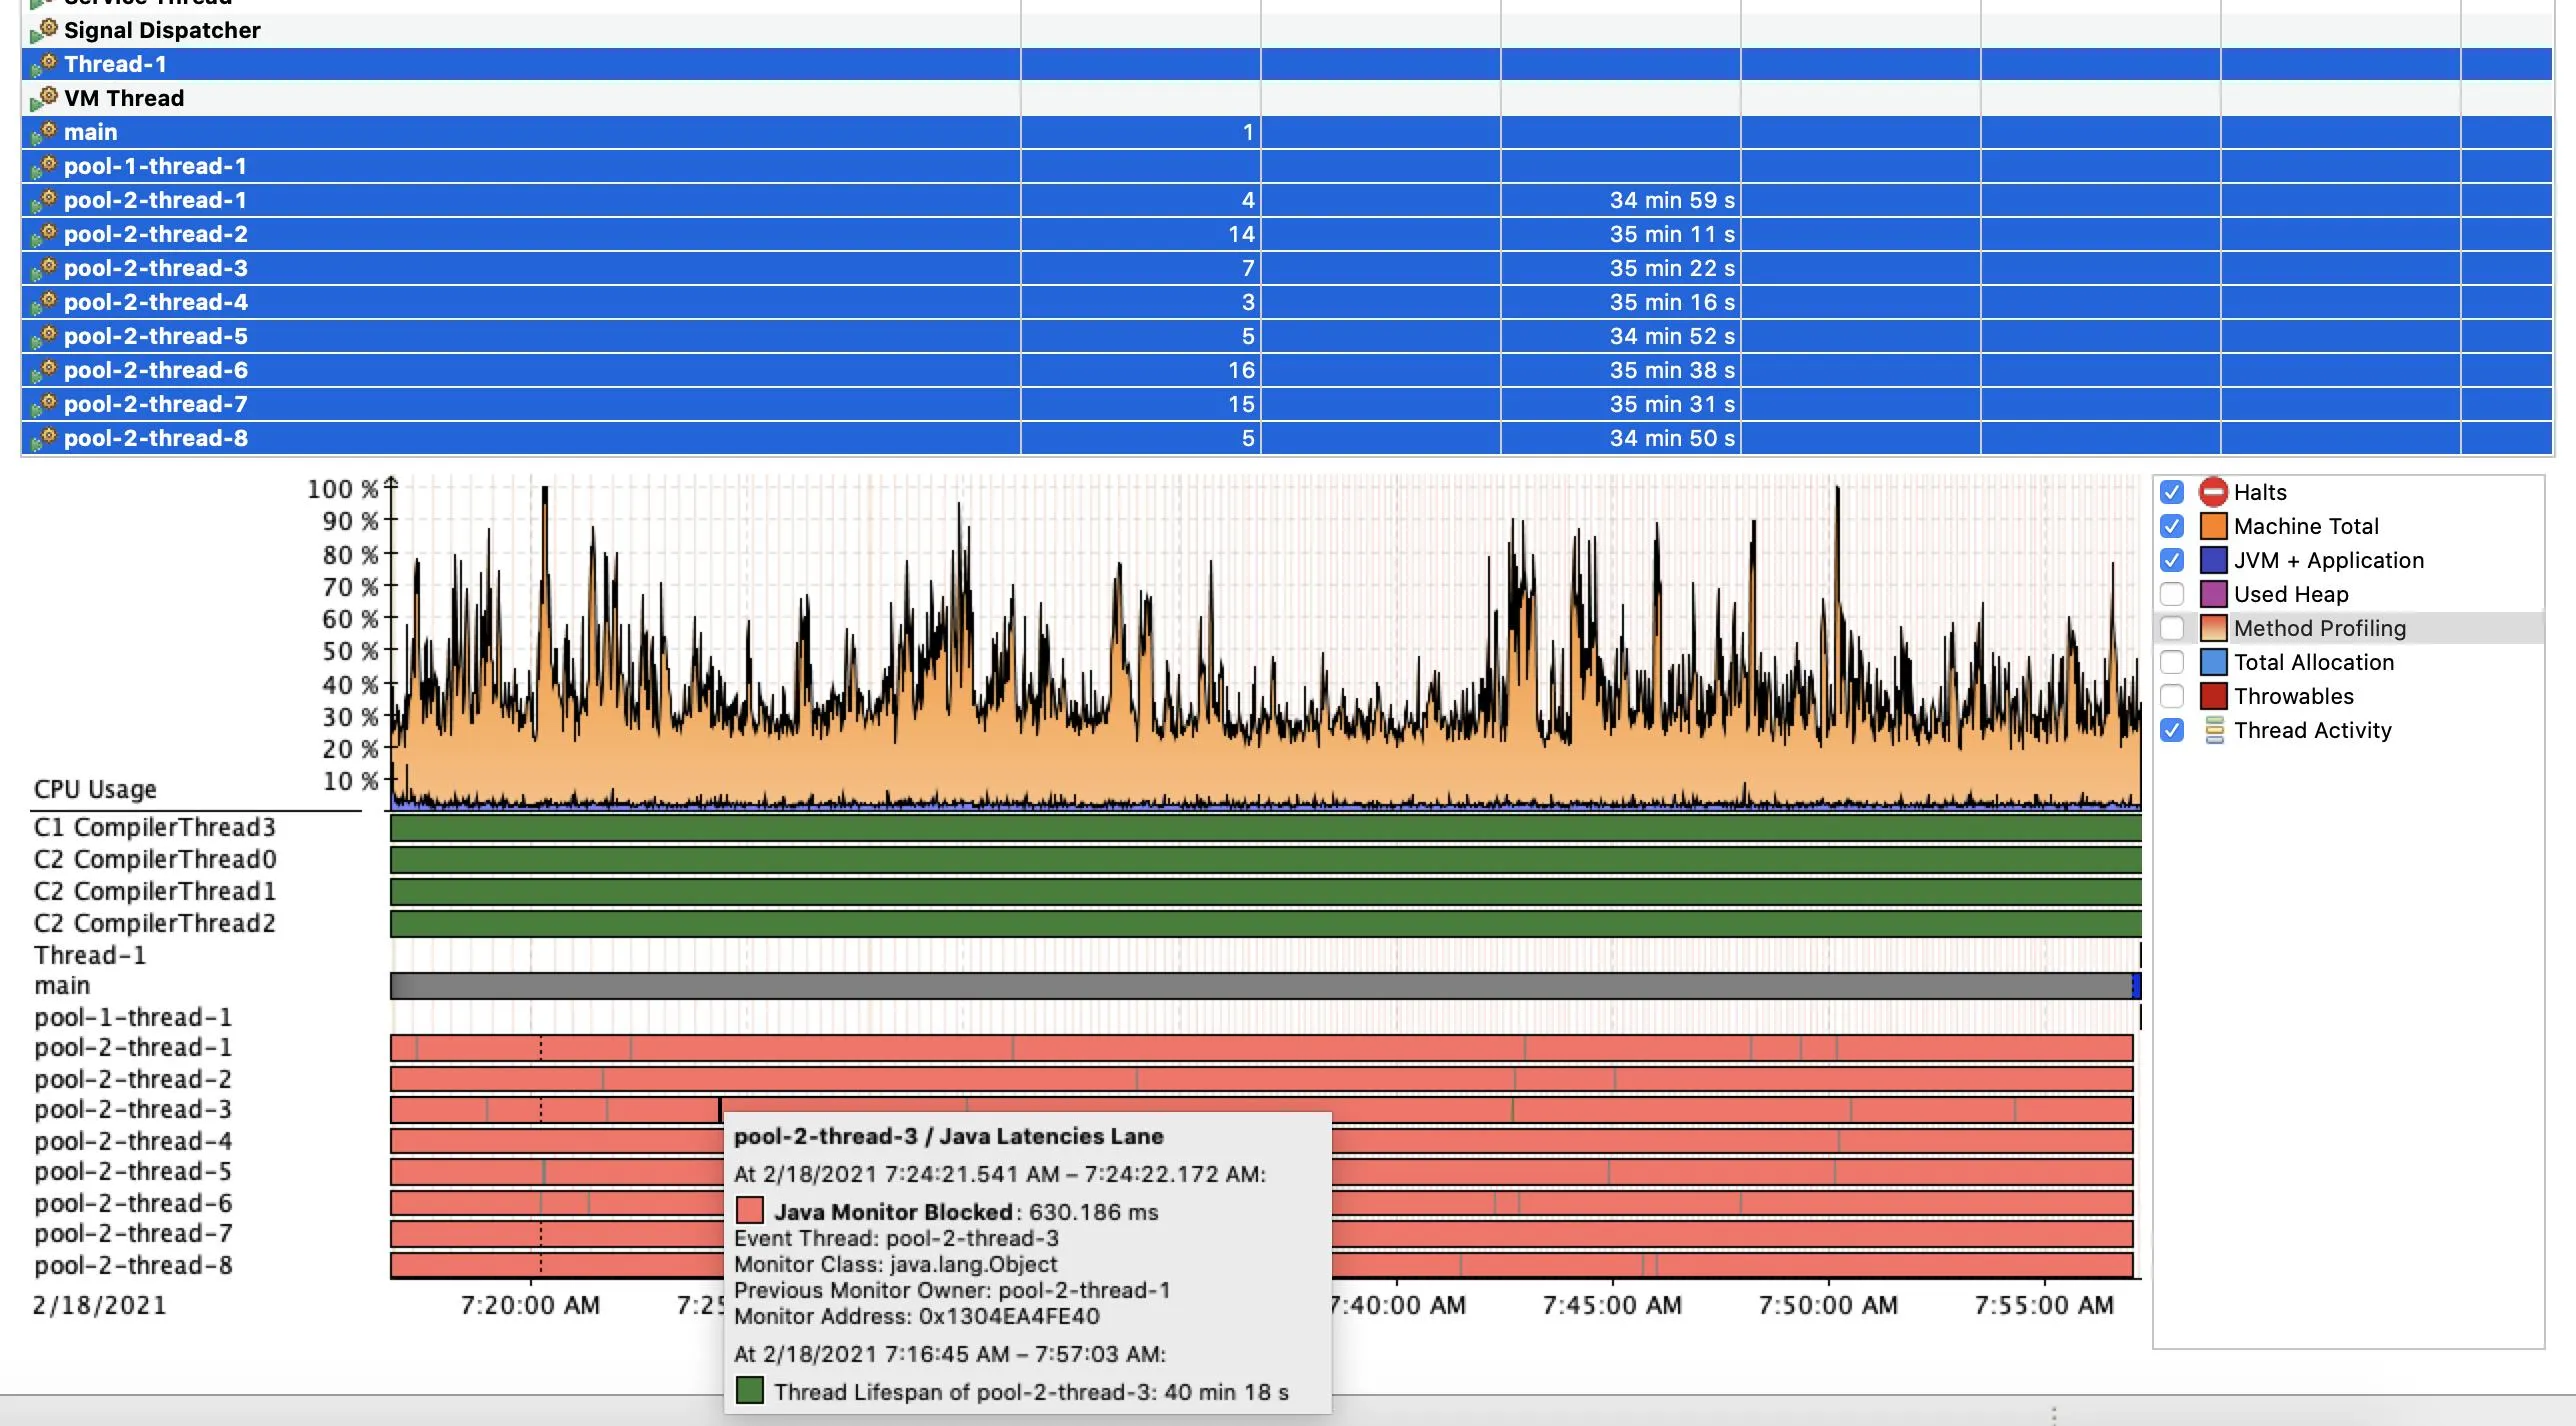Turn on the Throwables checkbox

click(2171, 696)
